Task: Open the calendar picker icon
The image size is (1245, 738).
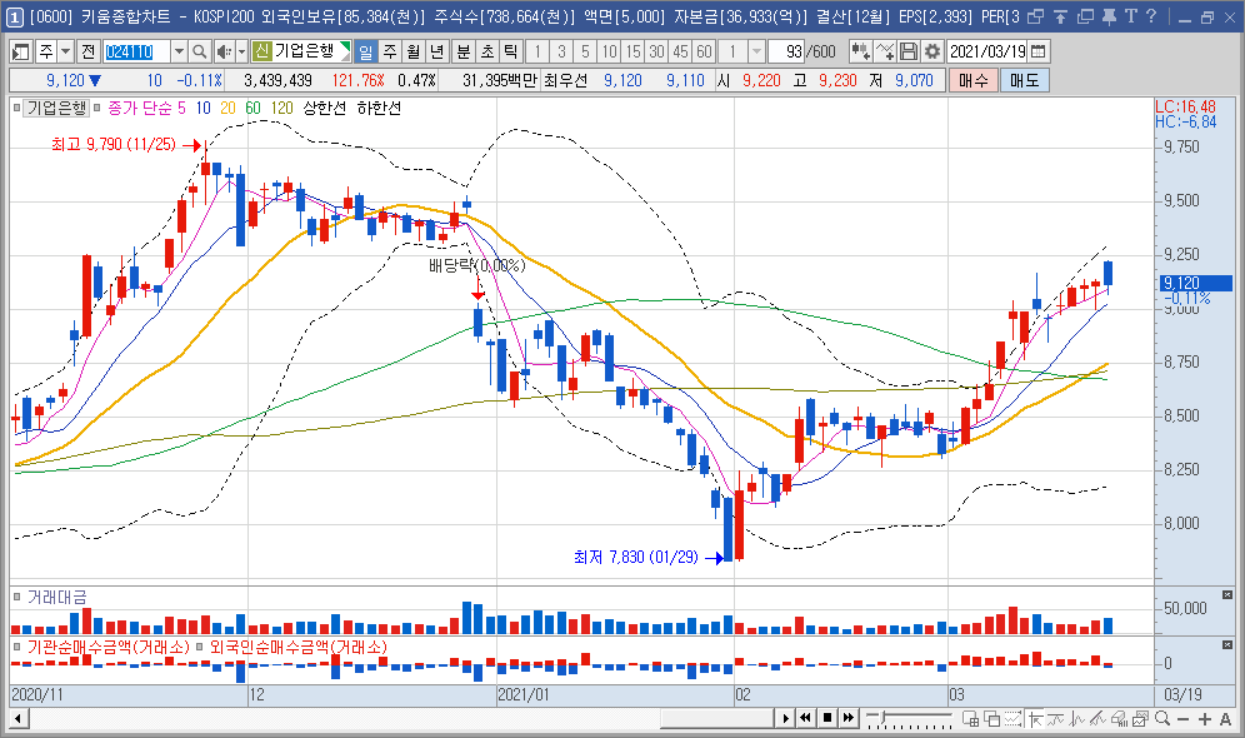Action: tap(1038, 51)
